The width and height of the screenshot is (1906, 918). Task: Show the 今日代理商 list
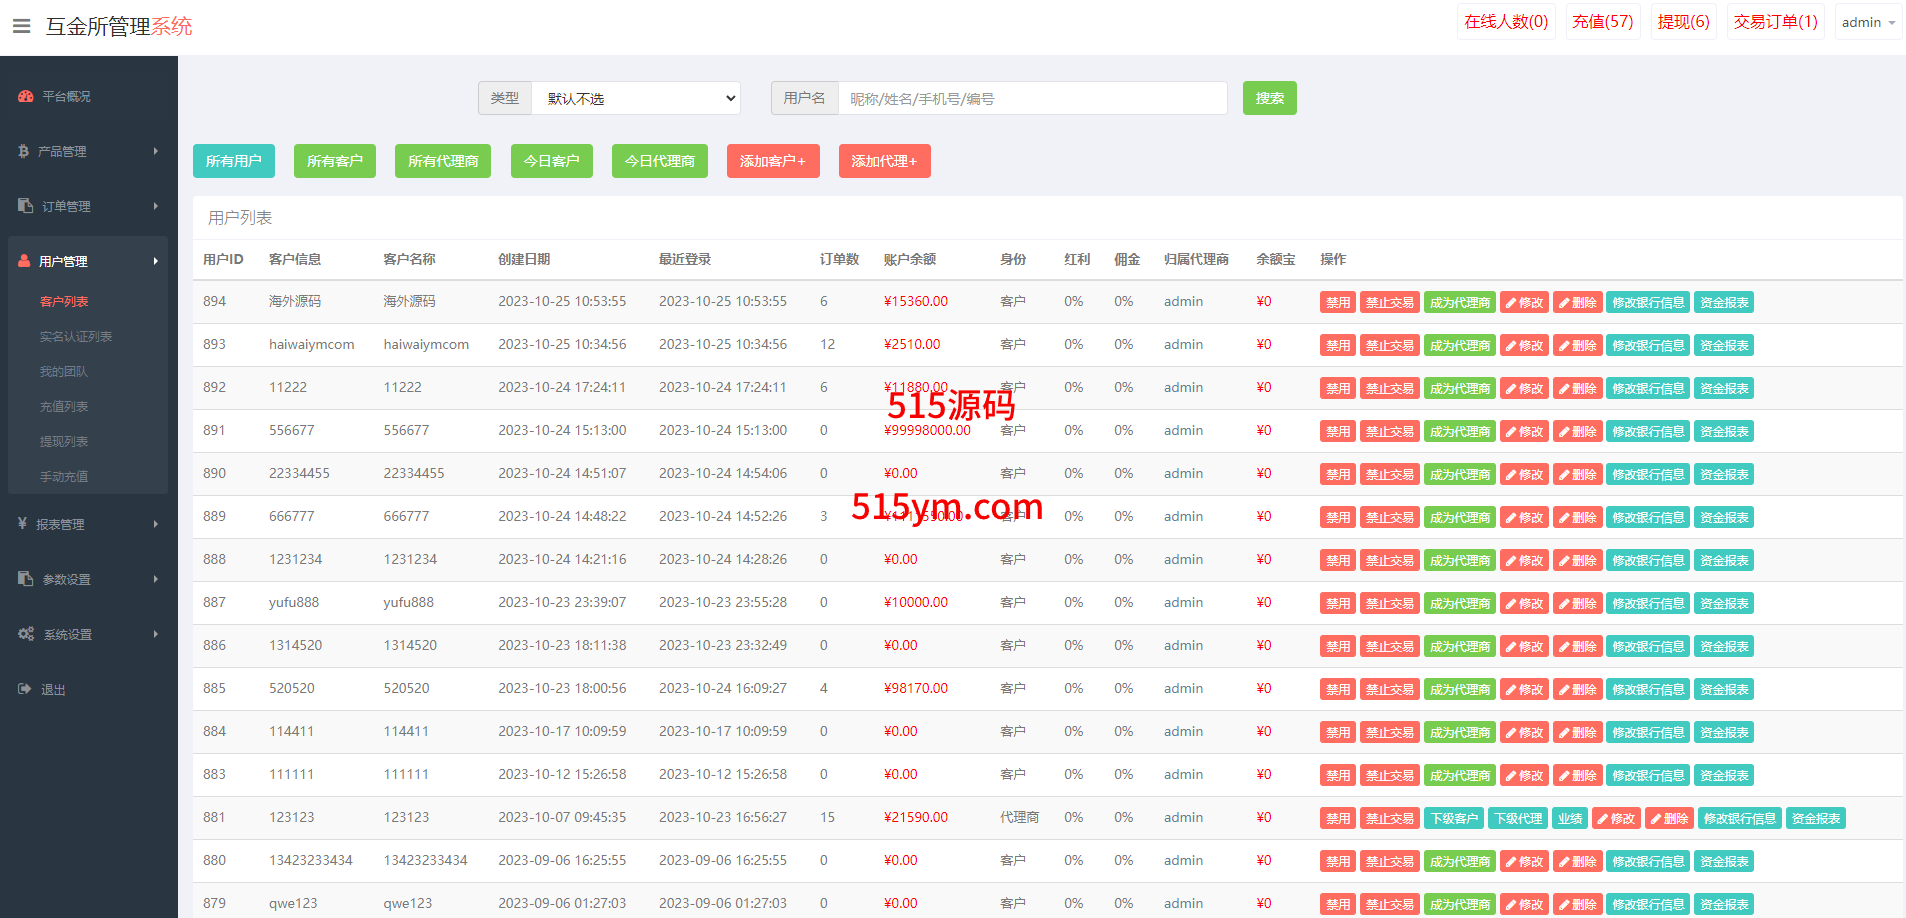tap(659, 161)
